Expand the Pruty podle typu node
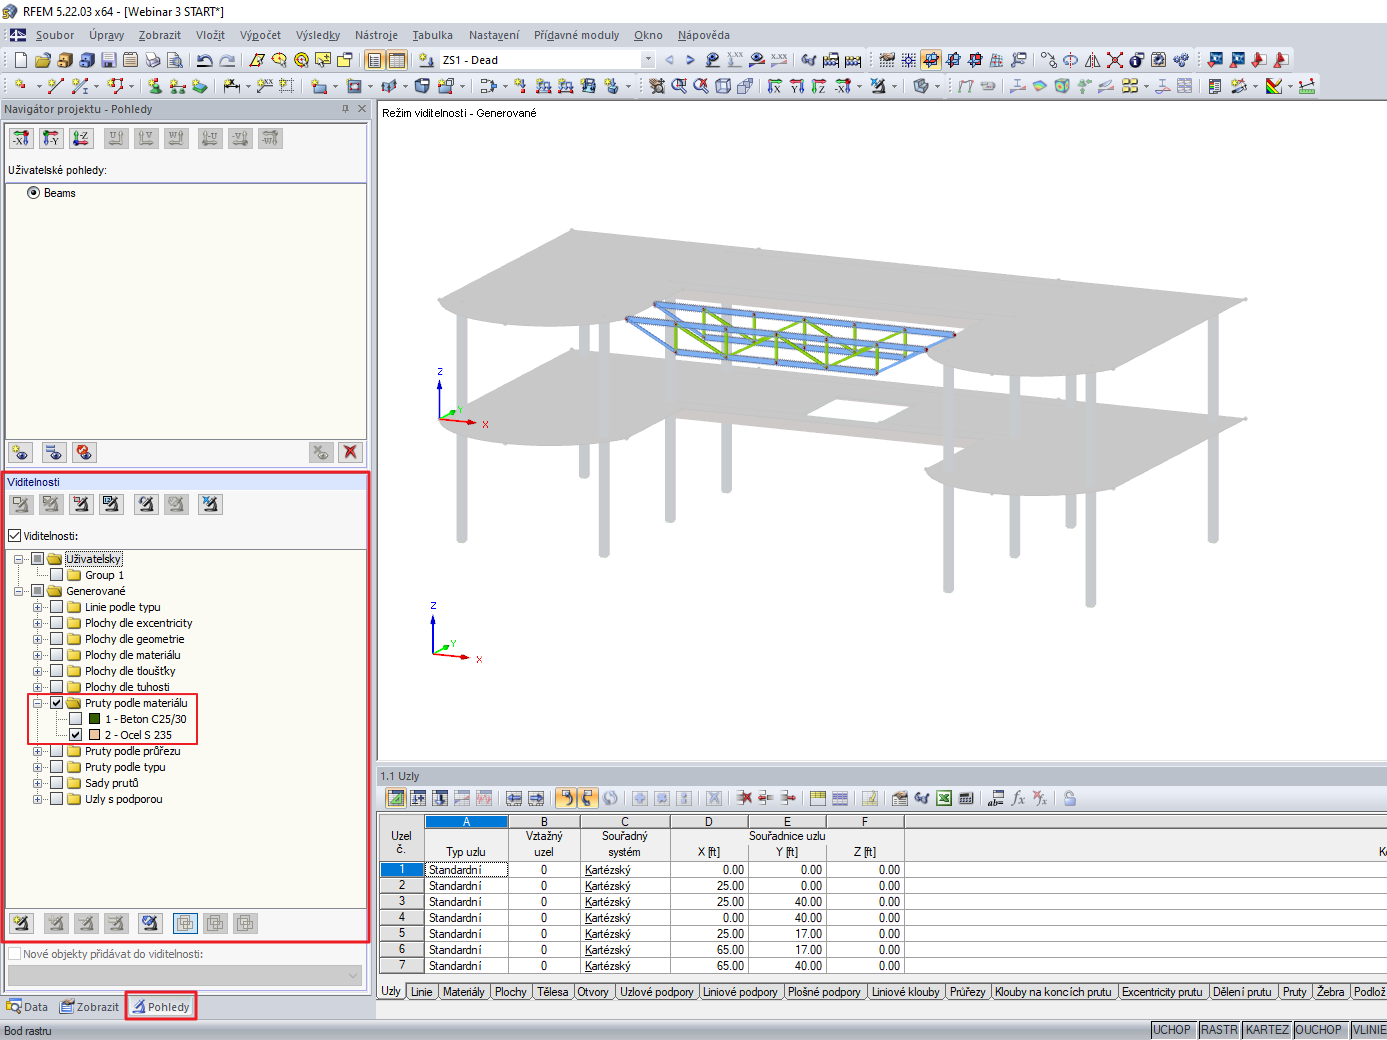The height and width of the screenshot is (1040, 1387). [x=38, y=767]
